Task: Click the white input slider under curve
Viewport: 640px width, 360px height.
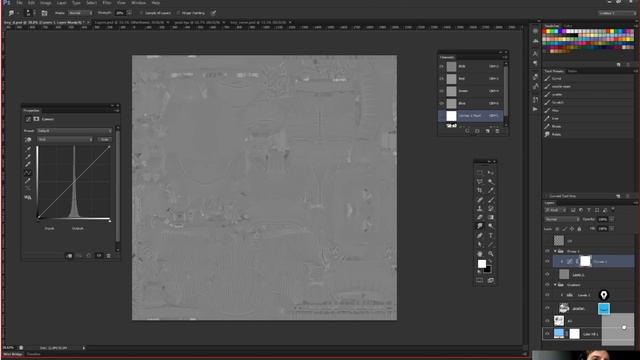Action: pyautogui.click(x=110, y=220)
